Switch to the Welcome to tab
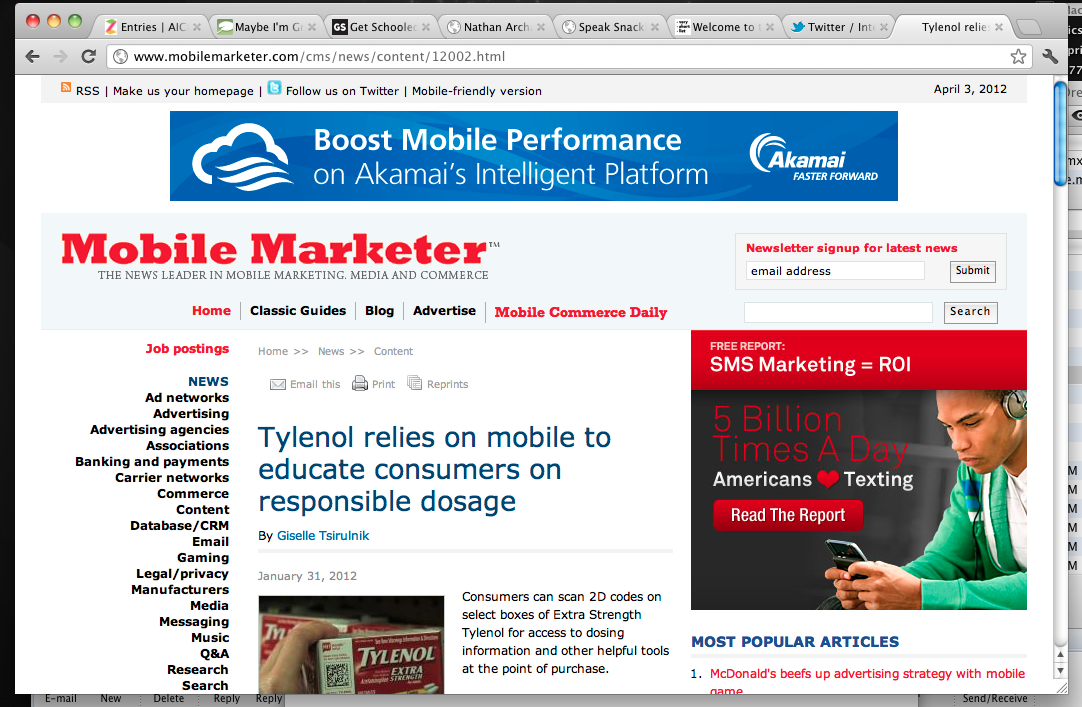 pyautogui.click(x=725, y=27)
